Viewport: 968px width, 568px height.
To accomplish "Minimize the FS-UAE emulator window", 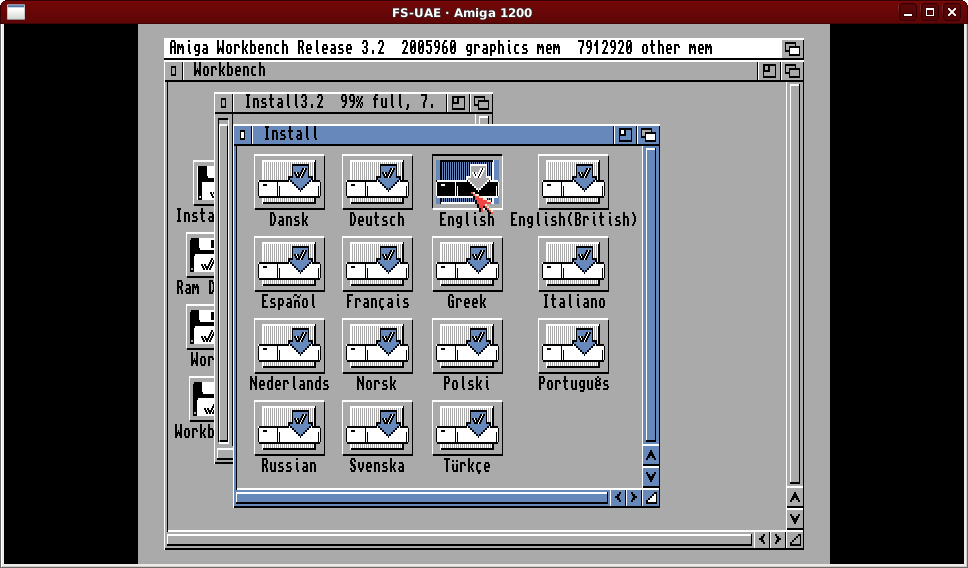I will click(x=908, y=12).
